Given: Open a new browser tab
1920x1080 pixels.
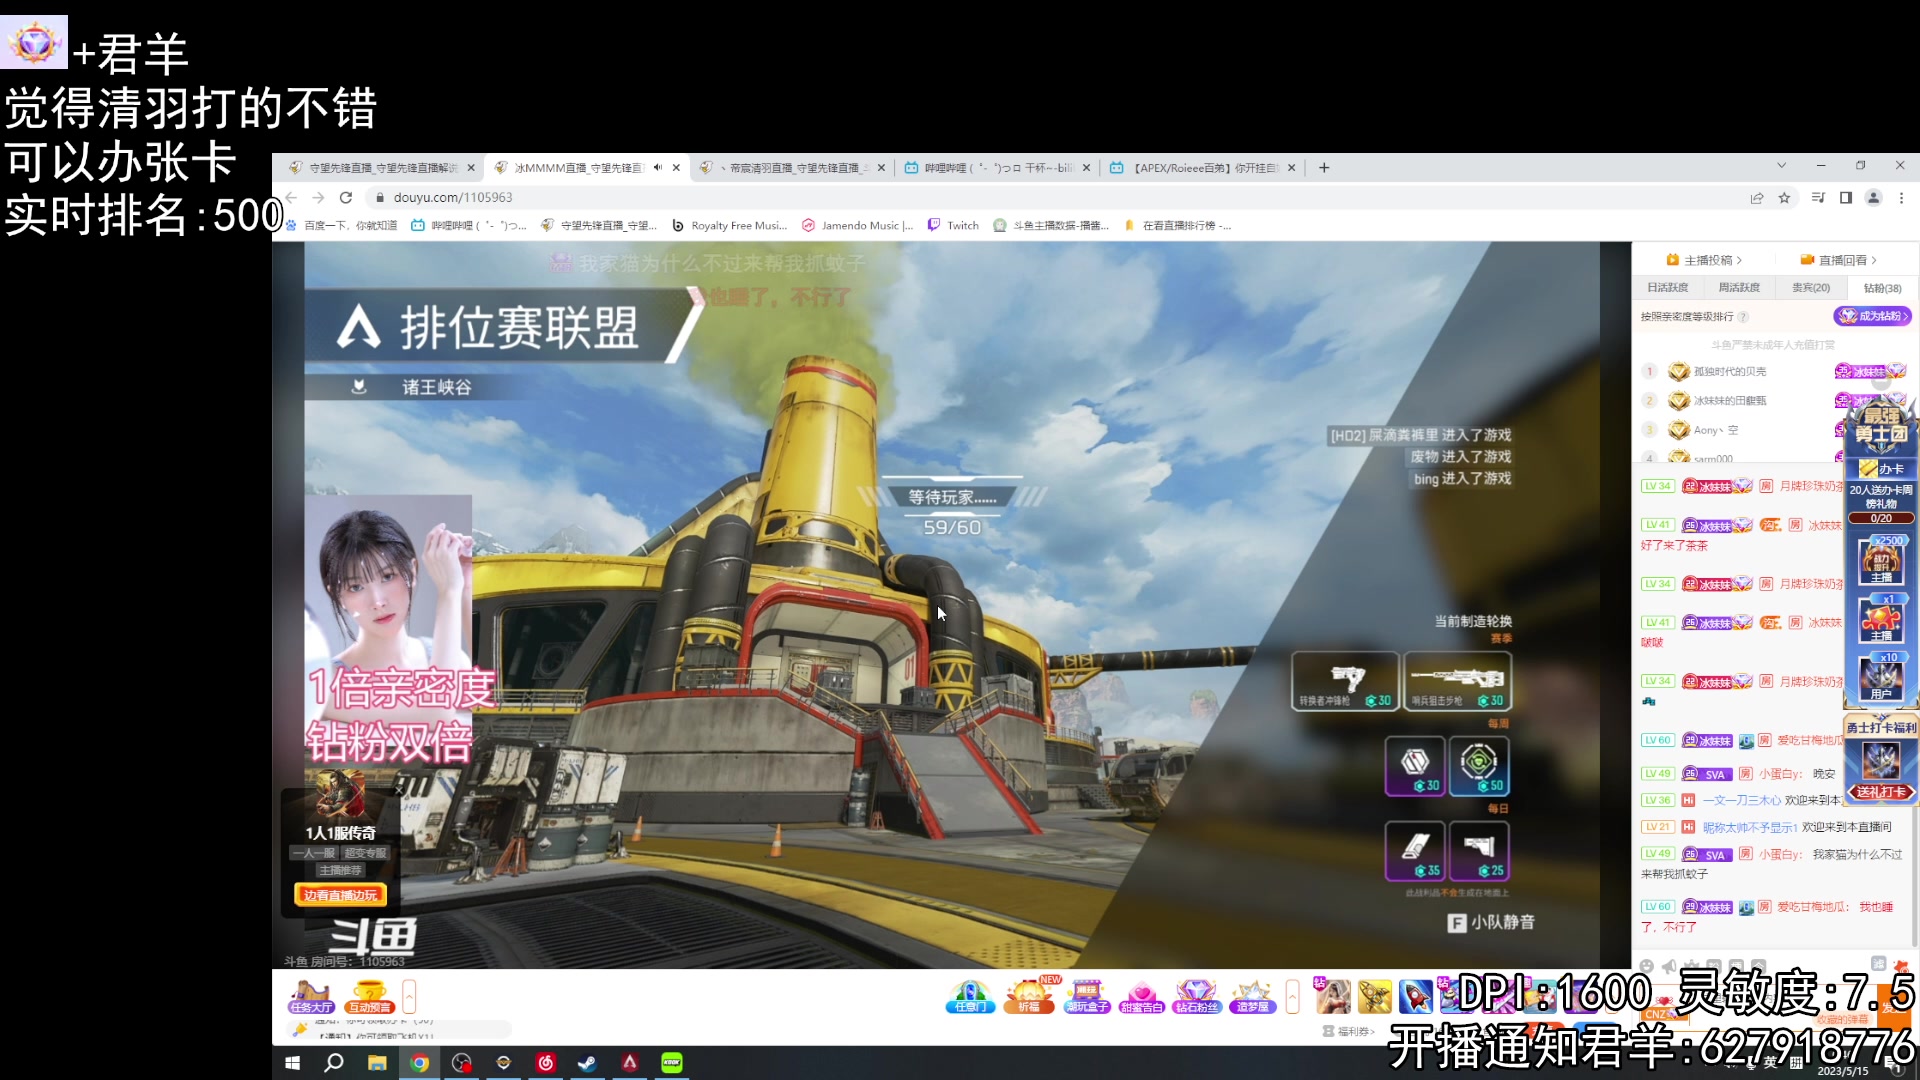Looking at the screenshot, I should [1324, 168].
